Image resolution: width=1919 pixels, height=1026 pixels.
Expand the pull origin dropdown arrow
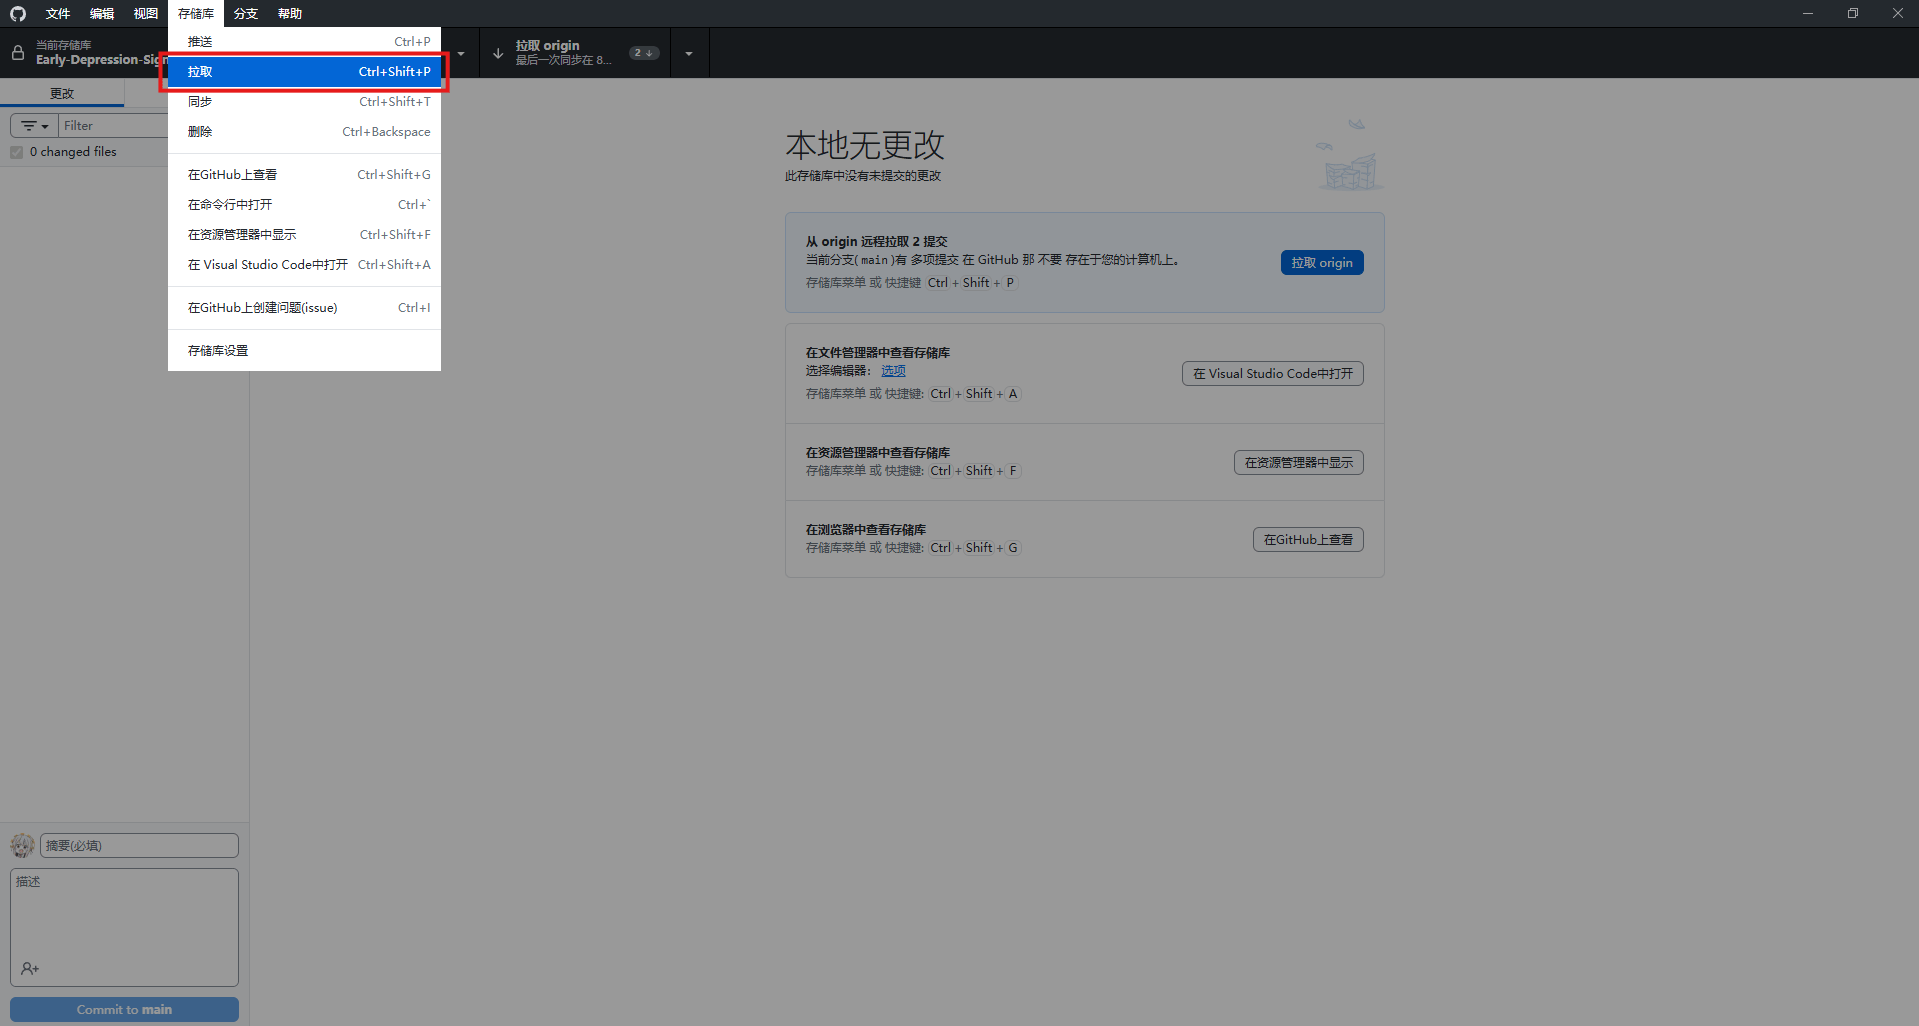pyautogui.click(x=688, y=53)
